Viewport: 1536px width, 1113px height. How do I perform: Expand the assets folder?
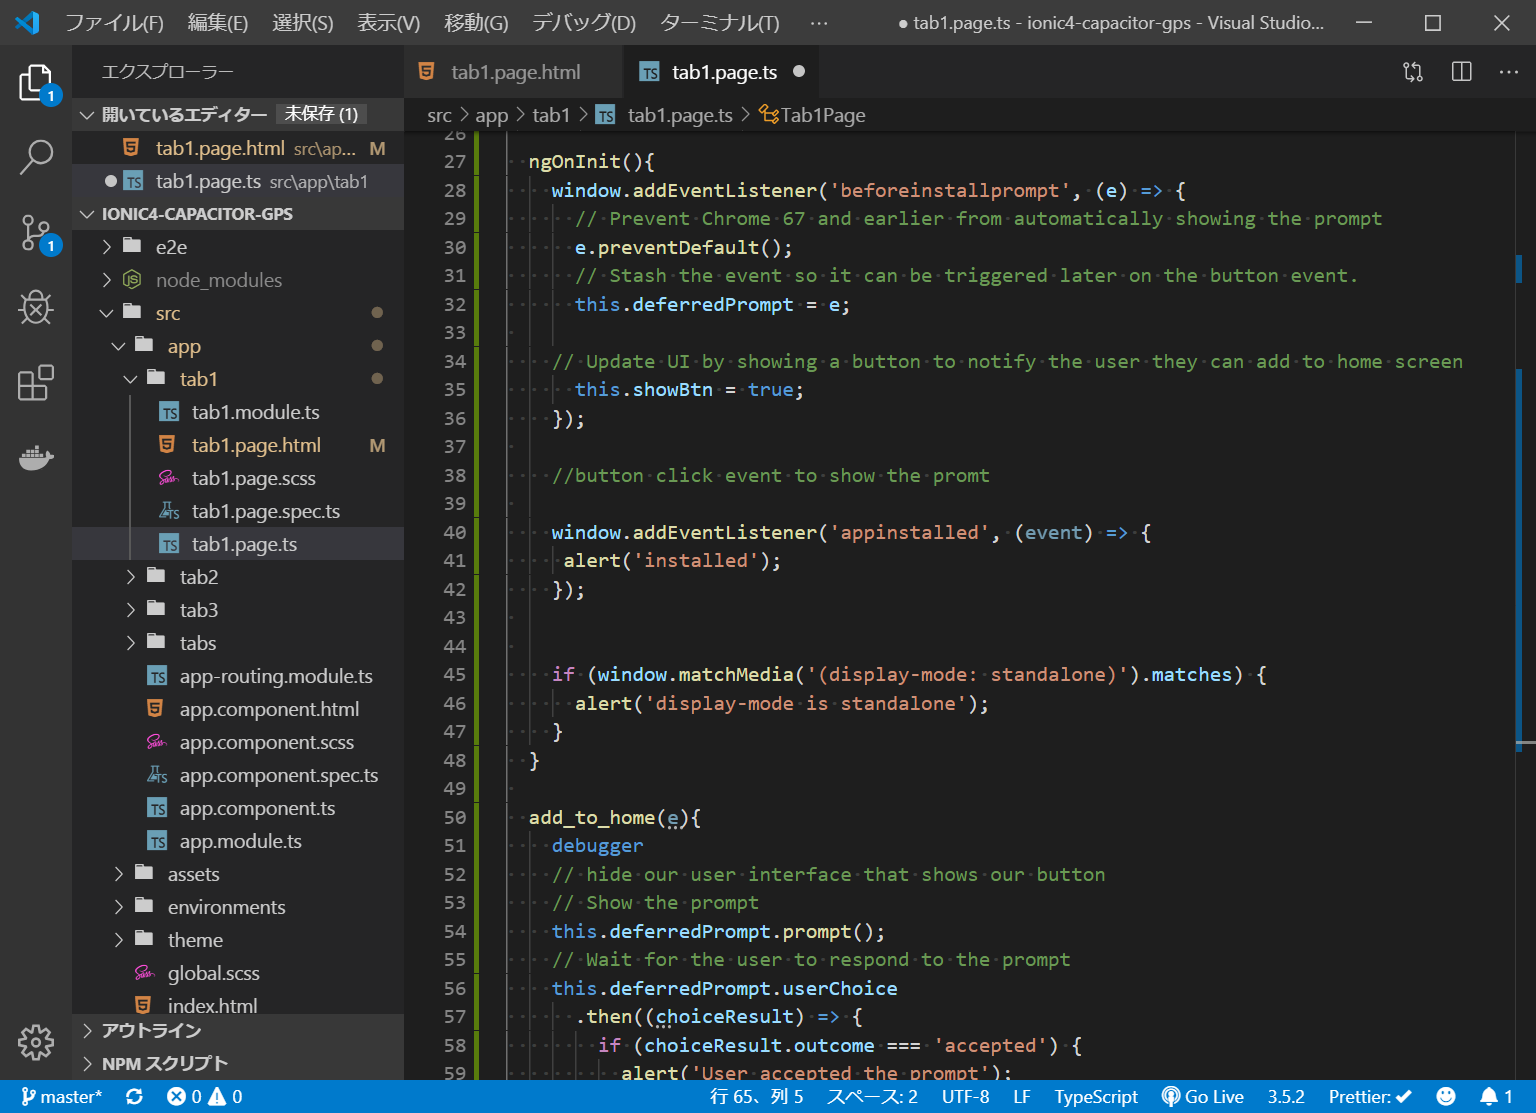(193, 874)
